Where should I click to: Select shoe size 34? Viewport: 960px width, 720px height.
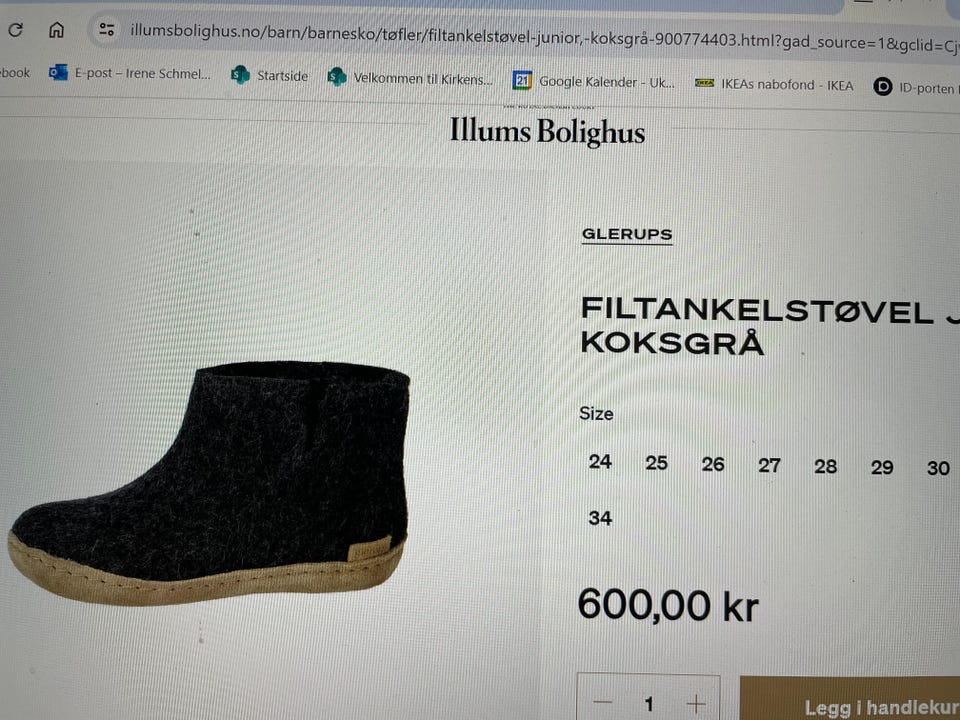pos(600,518)
